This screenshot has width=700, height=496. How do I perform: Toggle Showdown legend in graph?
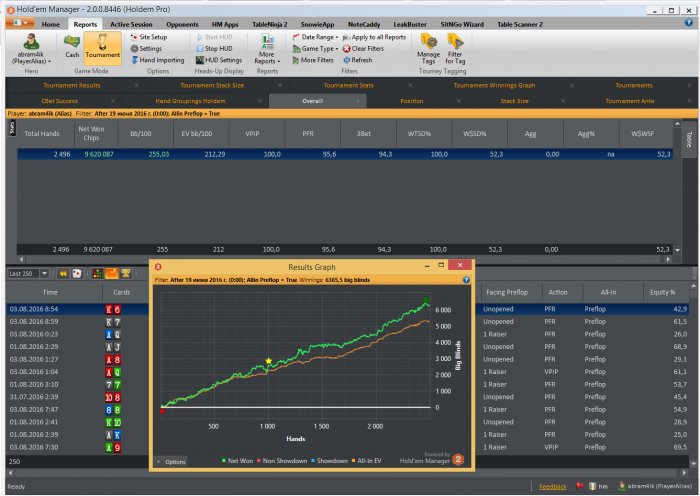(329, 461)
